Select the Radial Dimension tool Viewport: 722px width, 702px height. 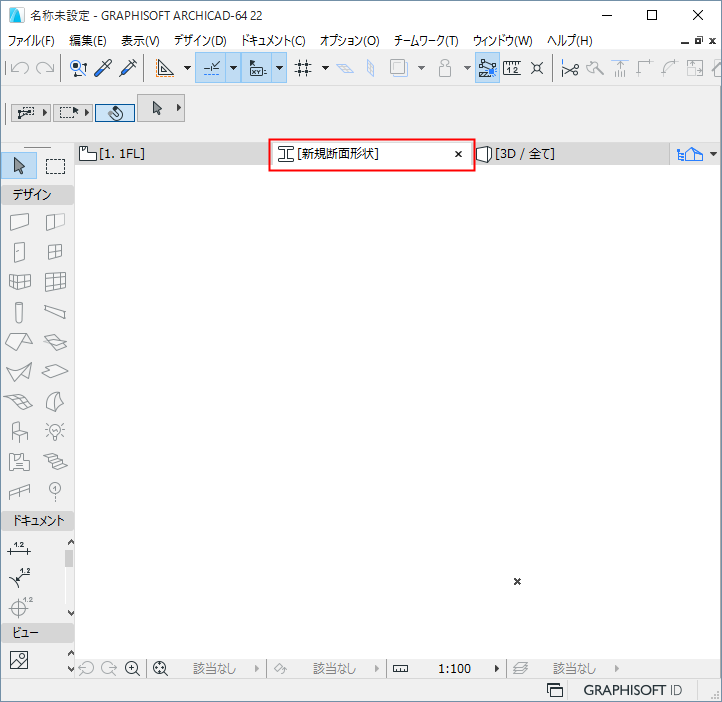[20, 578]
